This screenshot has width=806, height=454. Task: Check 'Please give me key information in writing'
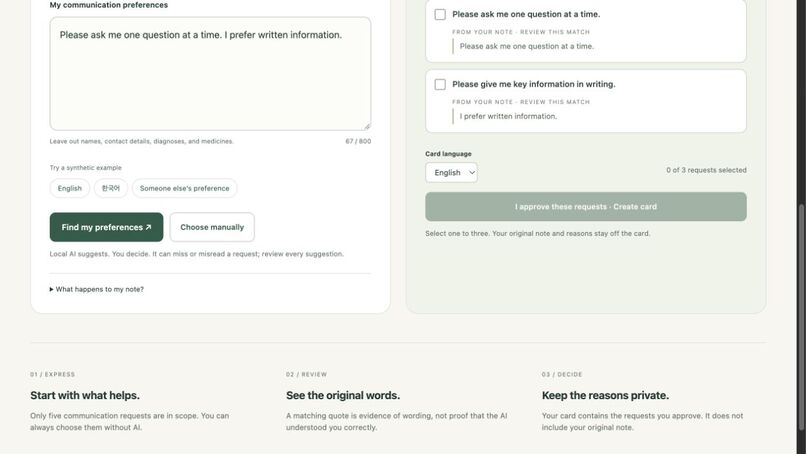(440, 84)
